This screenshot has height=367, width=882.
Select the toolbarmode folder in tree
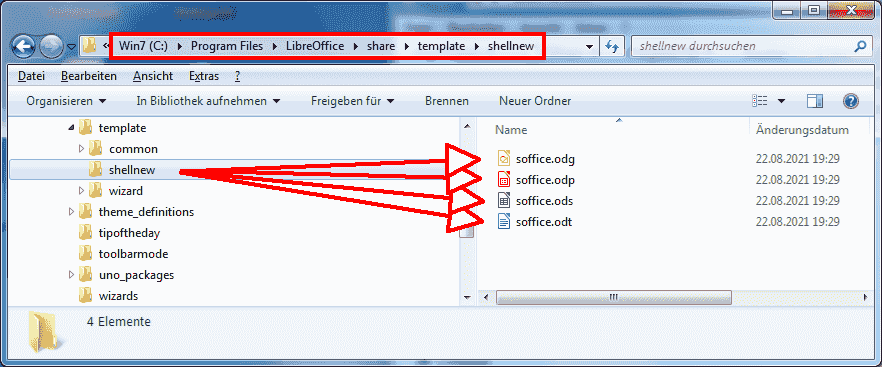(x=133, y=254)
